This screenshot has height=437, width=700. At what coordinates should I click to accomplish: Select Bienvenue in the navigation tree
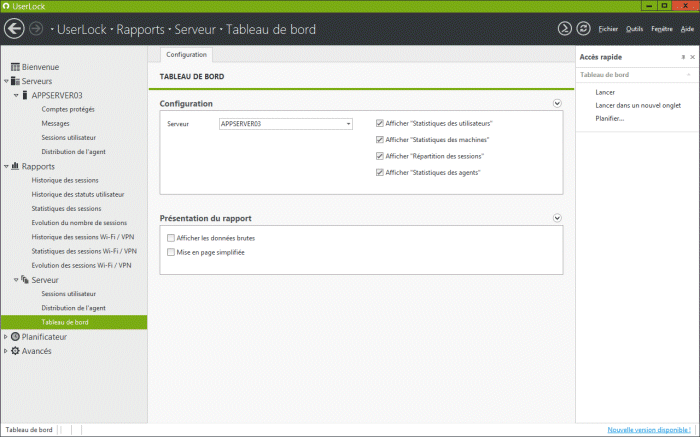click(40, 67)
